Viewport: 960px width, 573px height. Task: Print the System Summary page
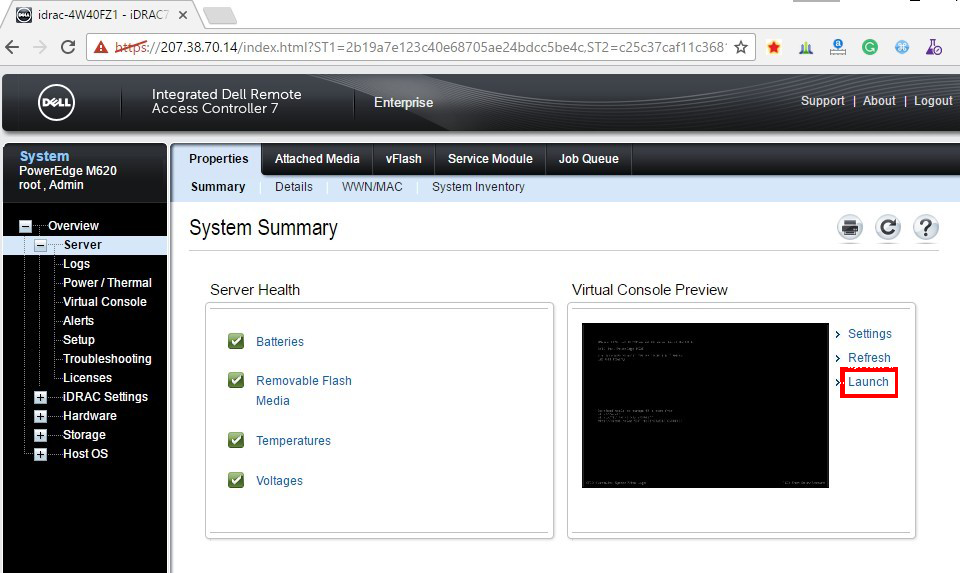point(850,228)
